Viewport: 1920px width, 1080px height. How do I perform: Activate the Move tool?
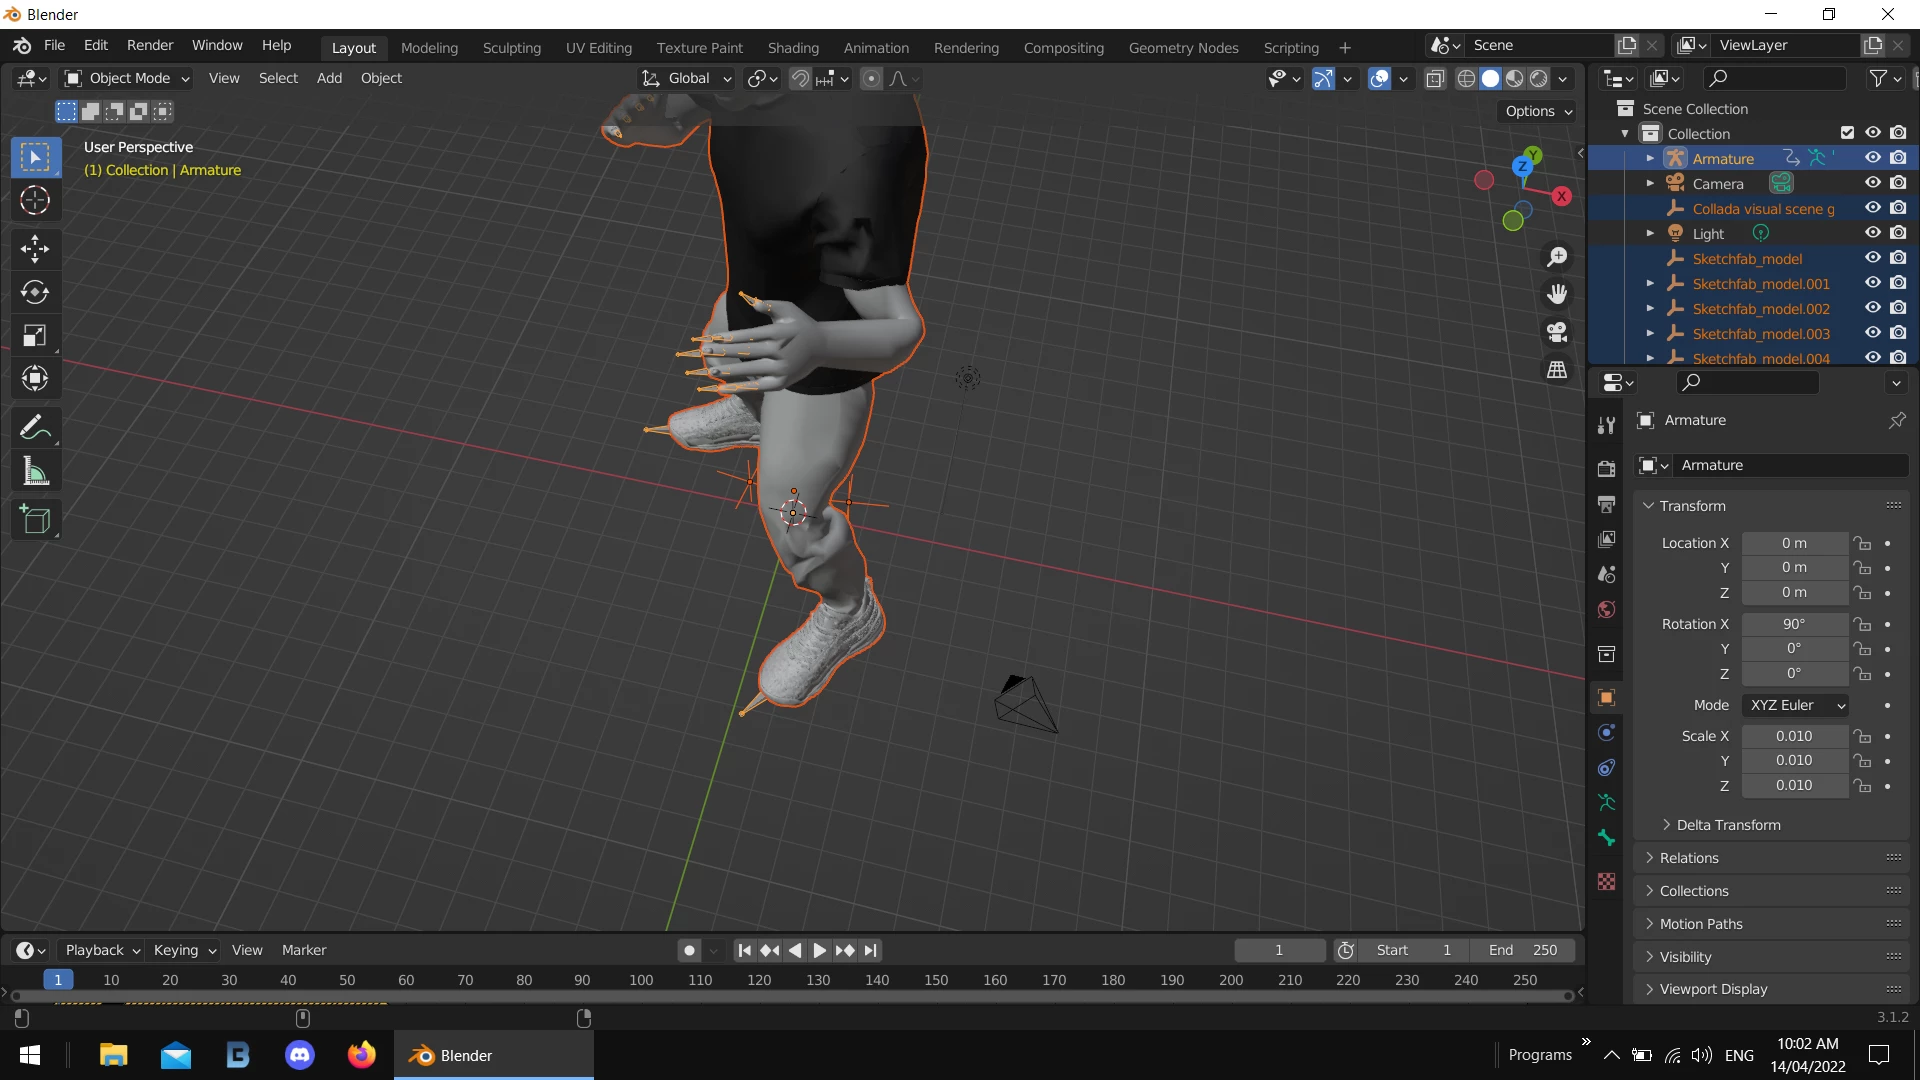tap(35, 248)
